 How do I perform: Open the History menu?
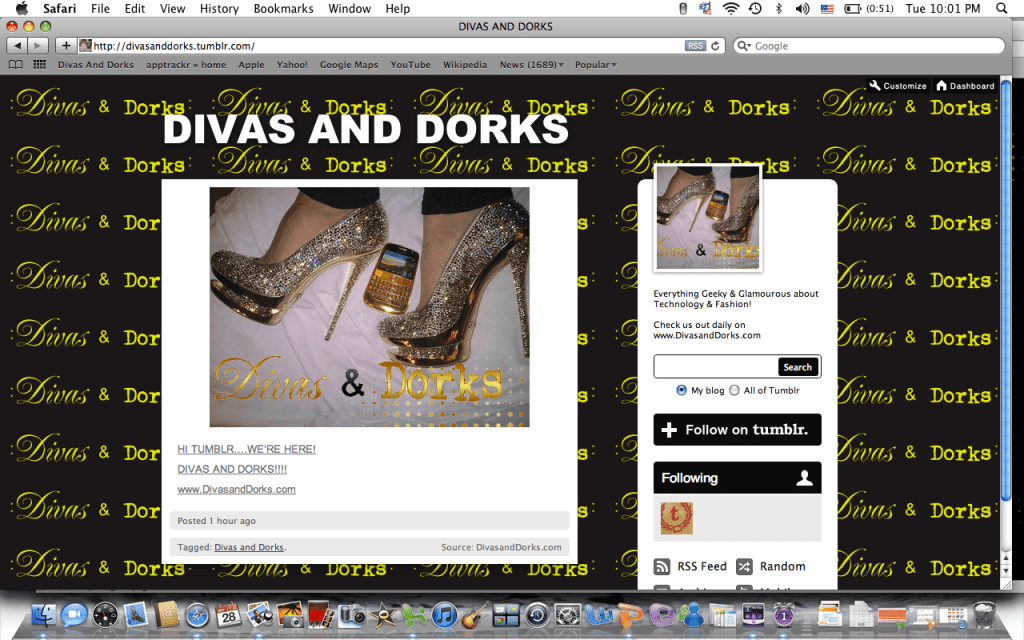point(218,8)
